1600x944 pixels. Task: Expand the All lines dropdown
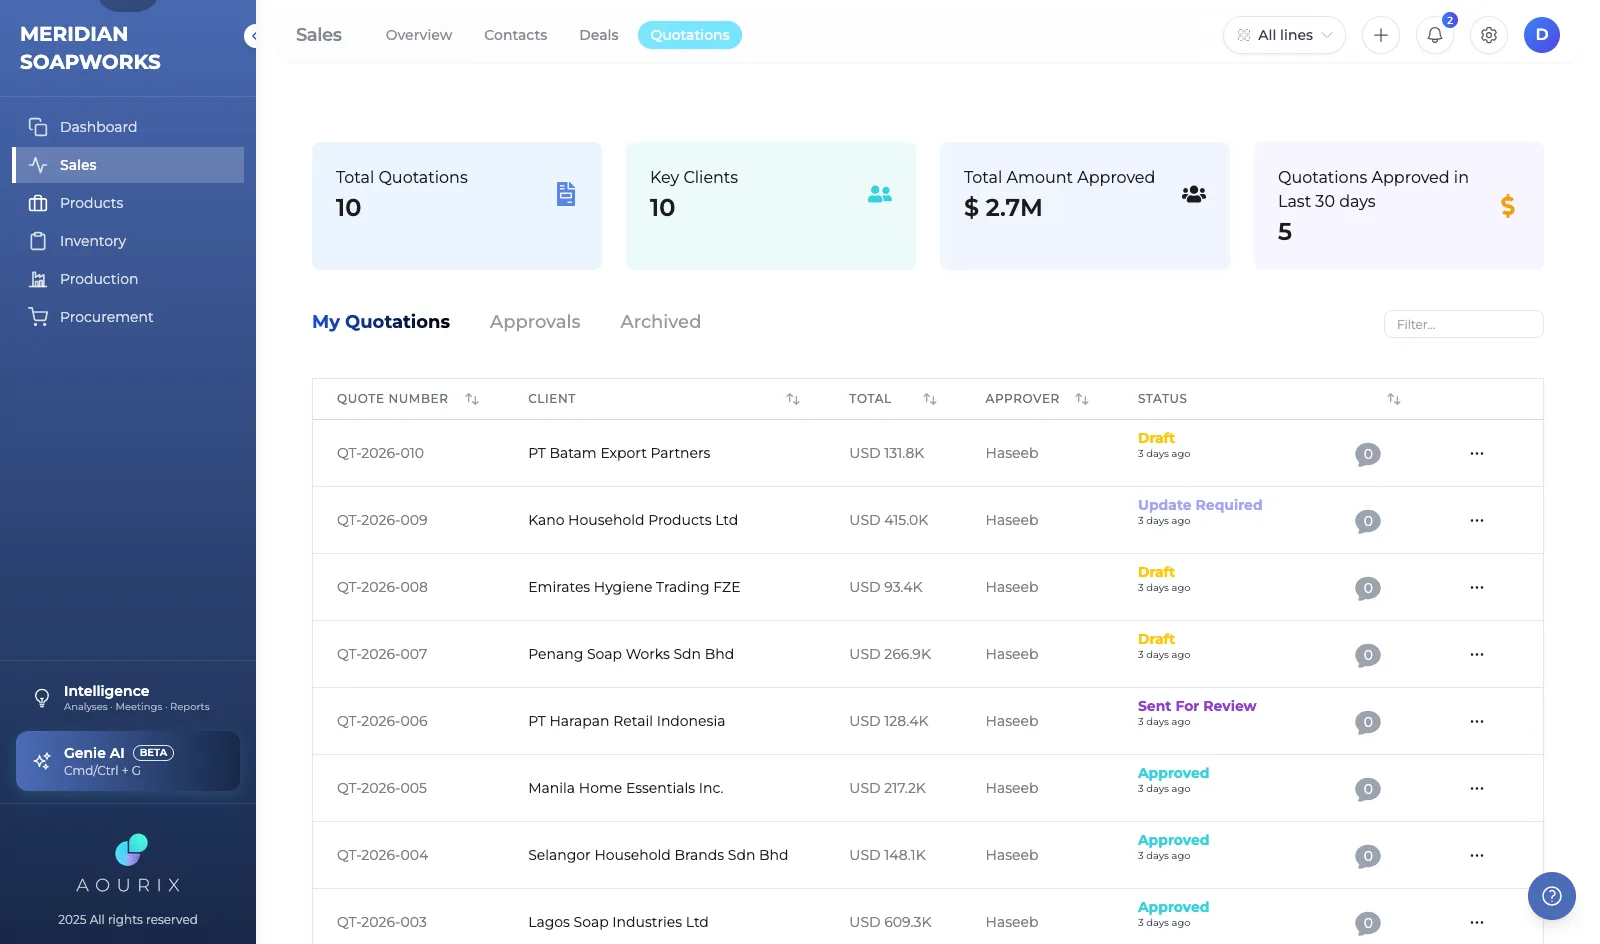[1284, 35]
